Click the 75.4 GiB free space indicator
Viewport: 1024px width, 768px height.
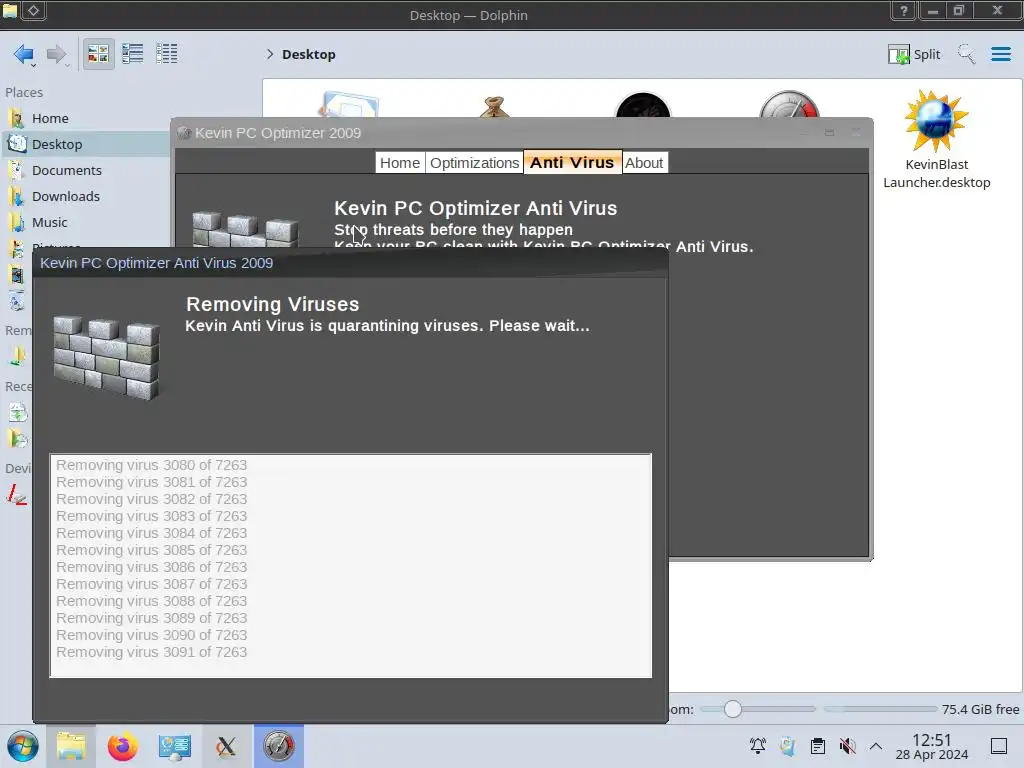[980, 709]
